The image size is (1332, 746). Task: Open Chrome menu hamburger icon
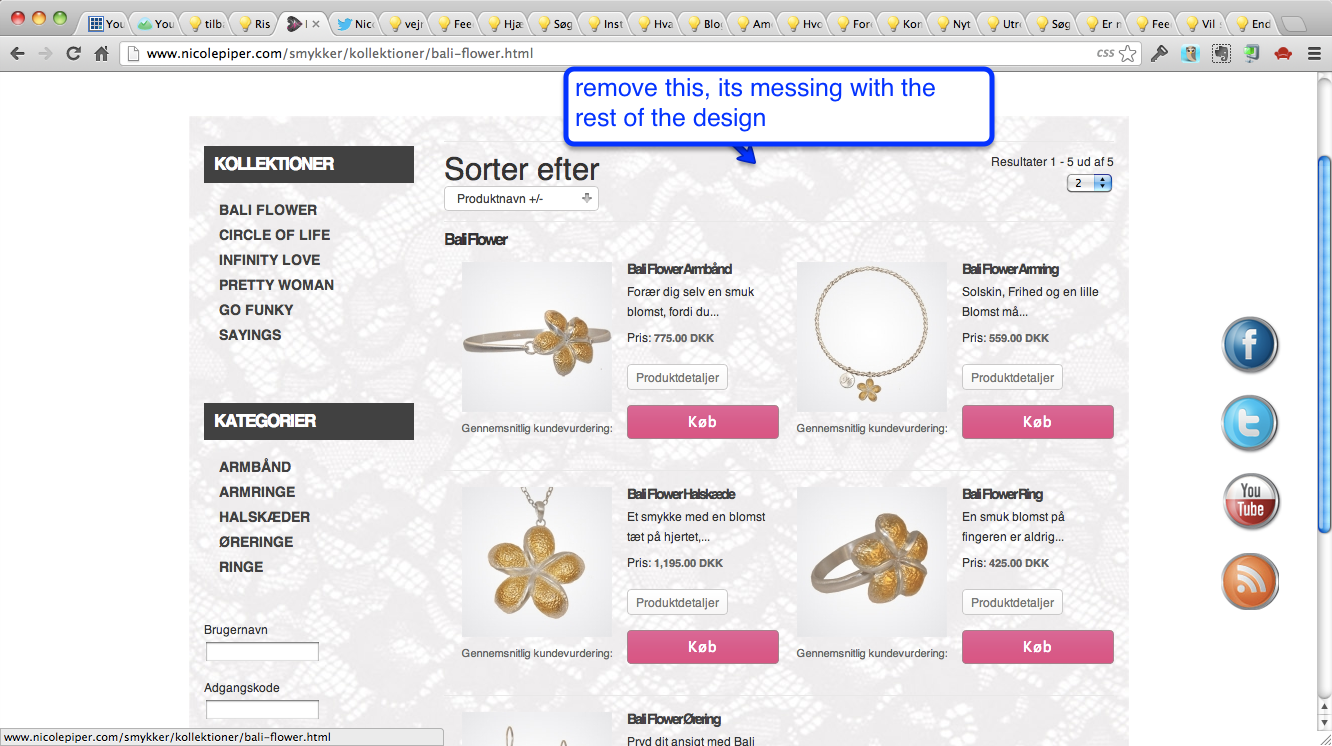coord(1314,54)
